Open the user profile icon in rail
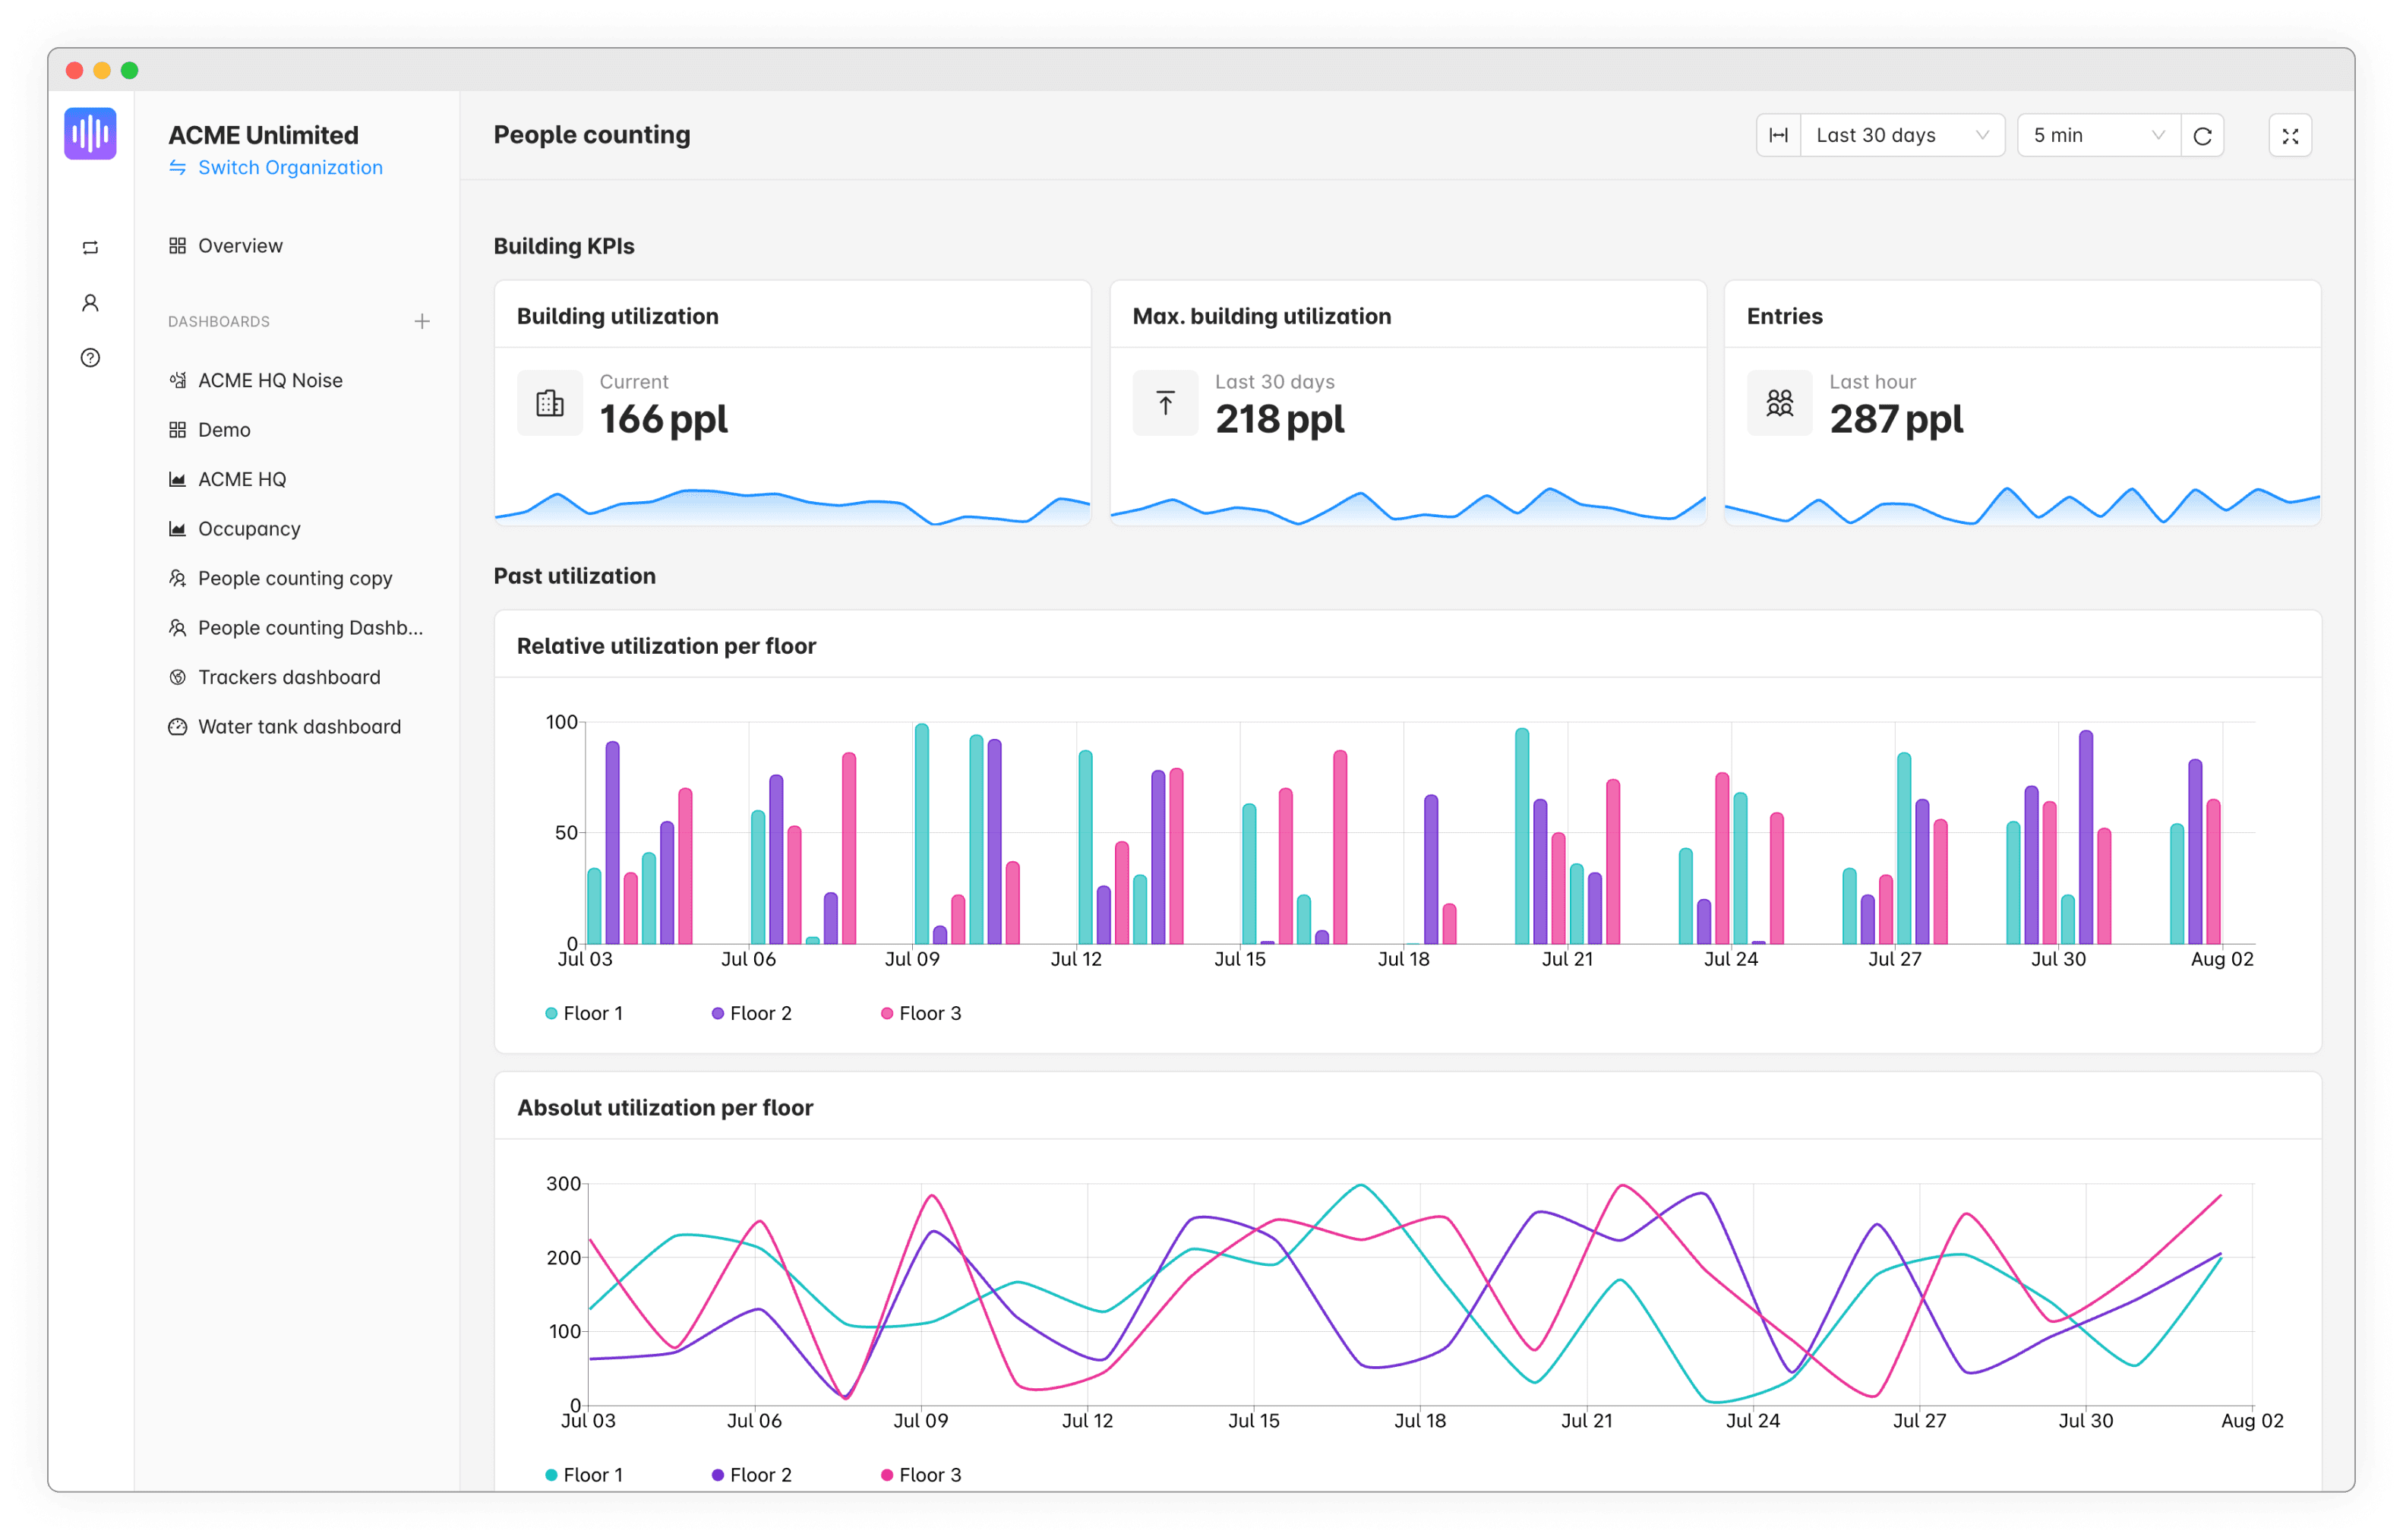This screenshot has height=1540, width=2403. [x=90, y=302]
